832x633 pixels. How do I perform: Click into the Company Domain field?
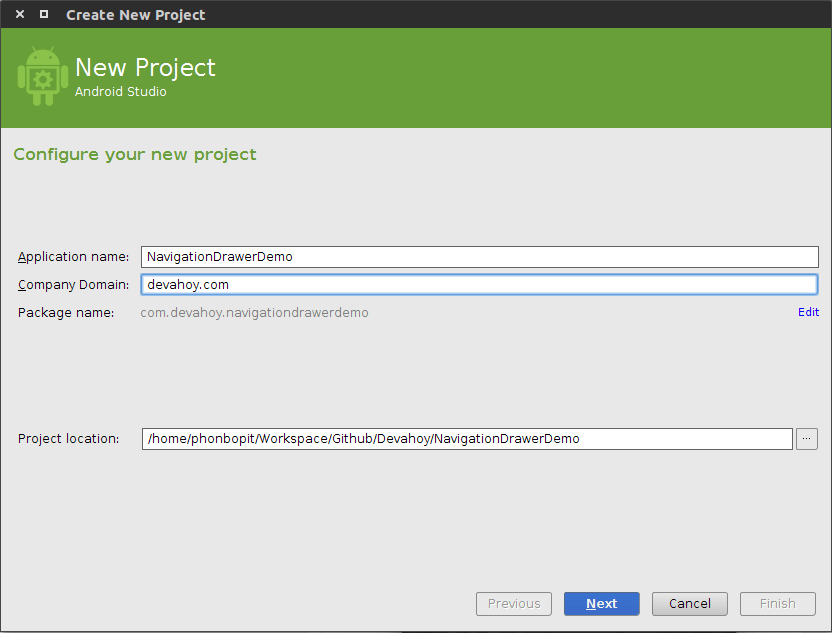pyautogui.click(x=480, y=284)
